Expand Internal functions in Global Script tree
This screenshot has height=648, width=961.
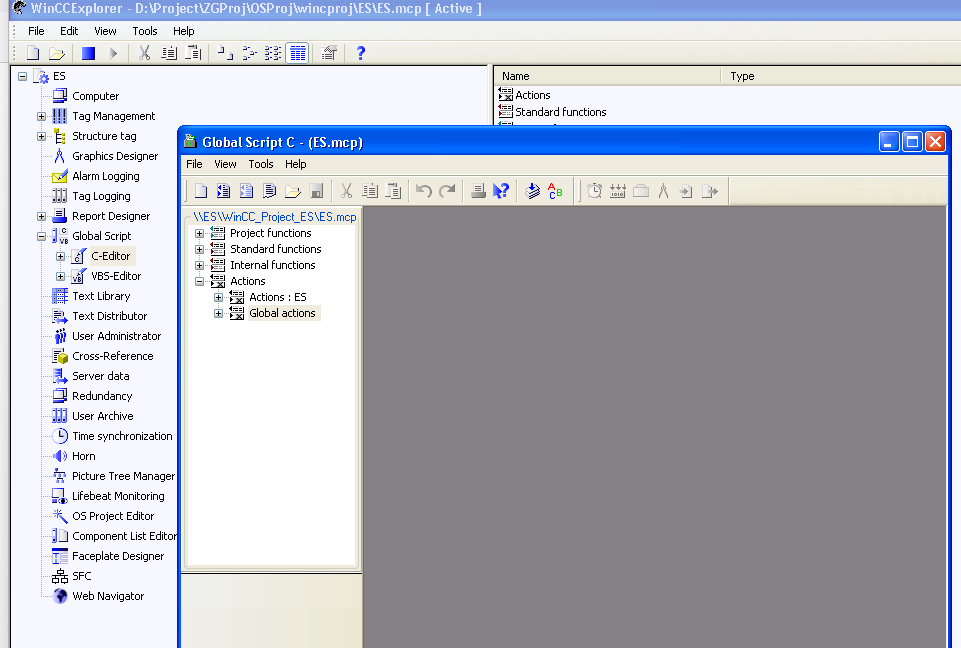199,265
